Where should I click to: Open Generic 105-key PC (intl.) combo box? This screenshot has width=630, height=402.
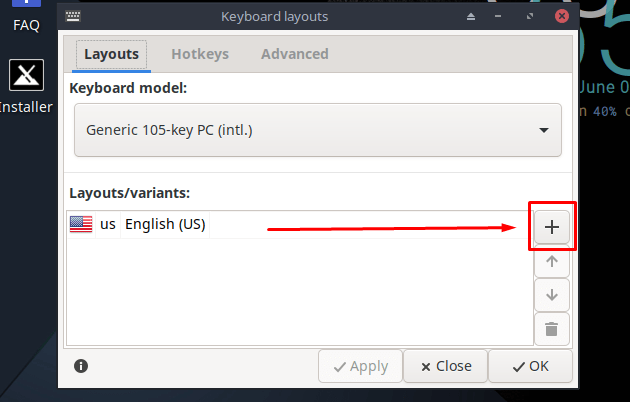coord(318,130)
